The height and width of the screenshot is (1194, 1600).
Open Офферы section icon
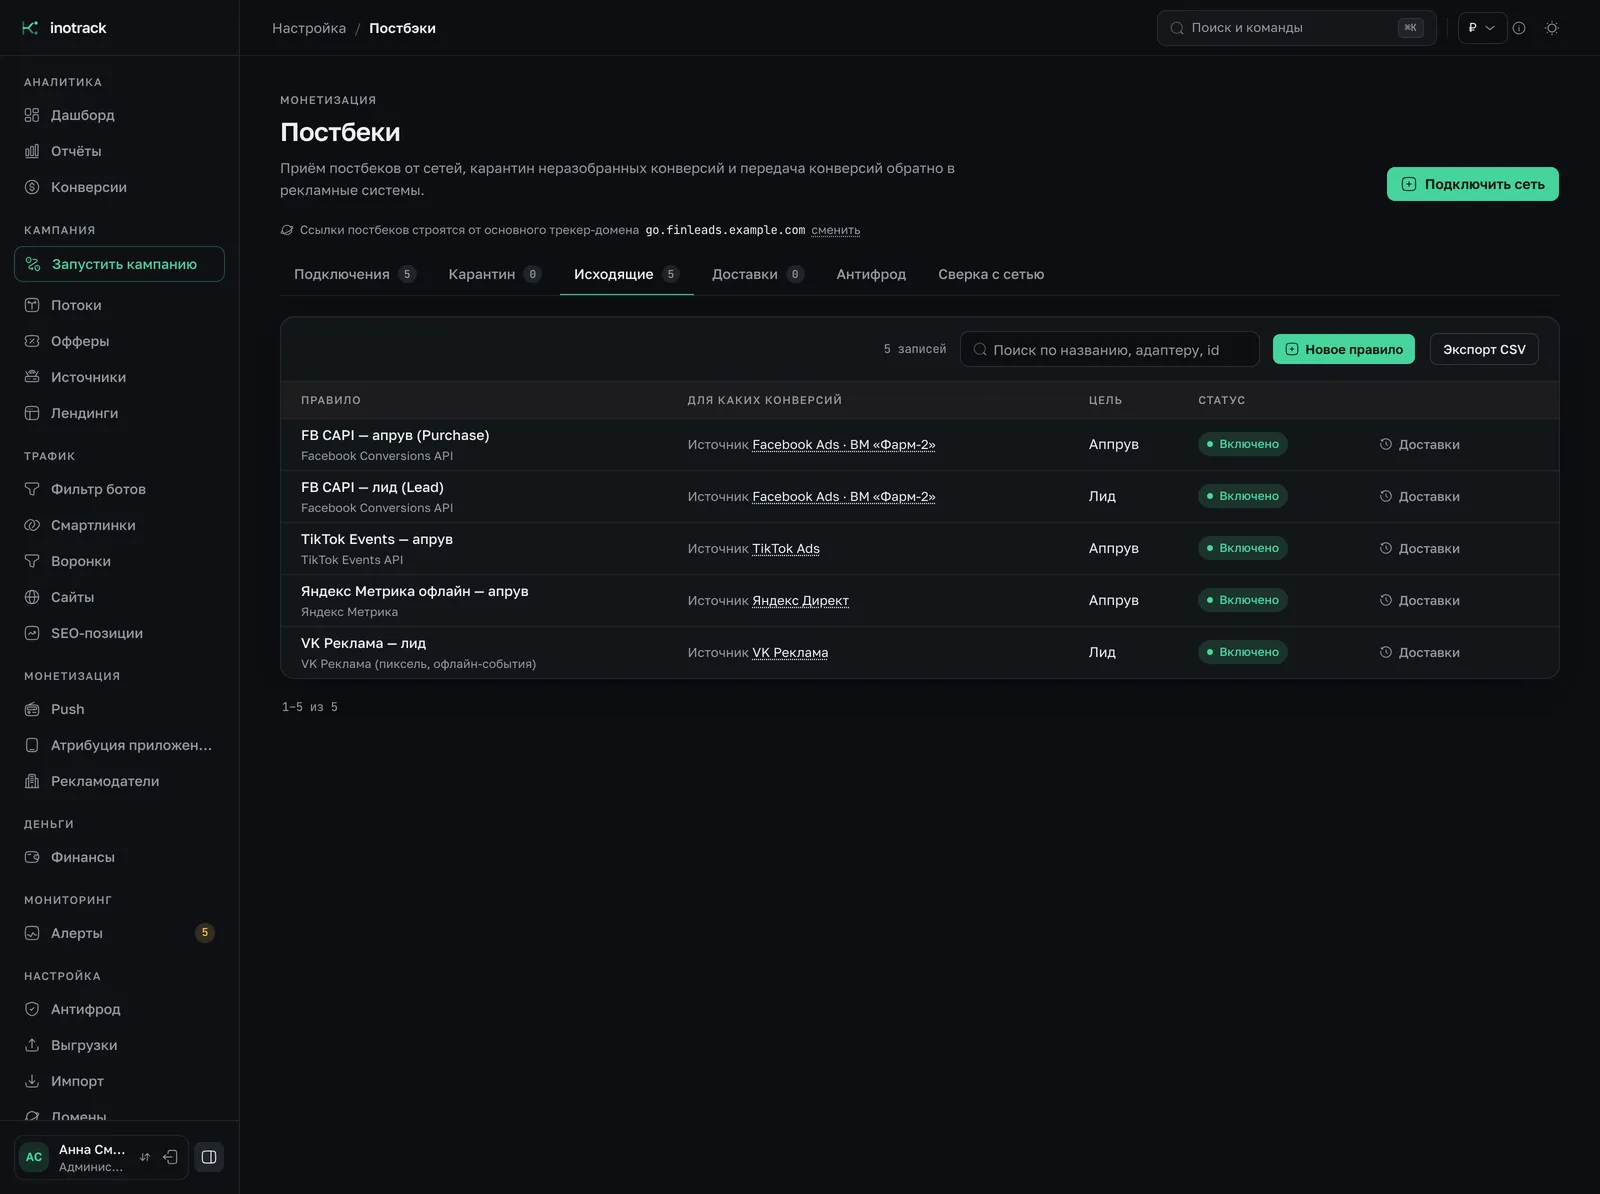point(32,341)
